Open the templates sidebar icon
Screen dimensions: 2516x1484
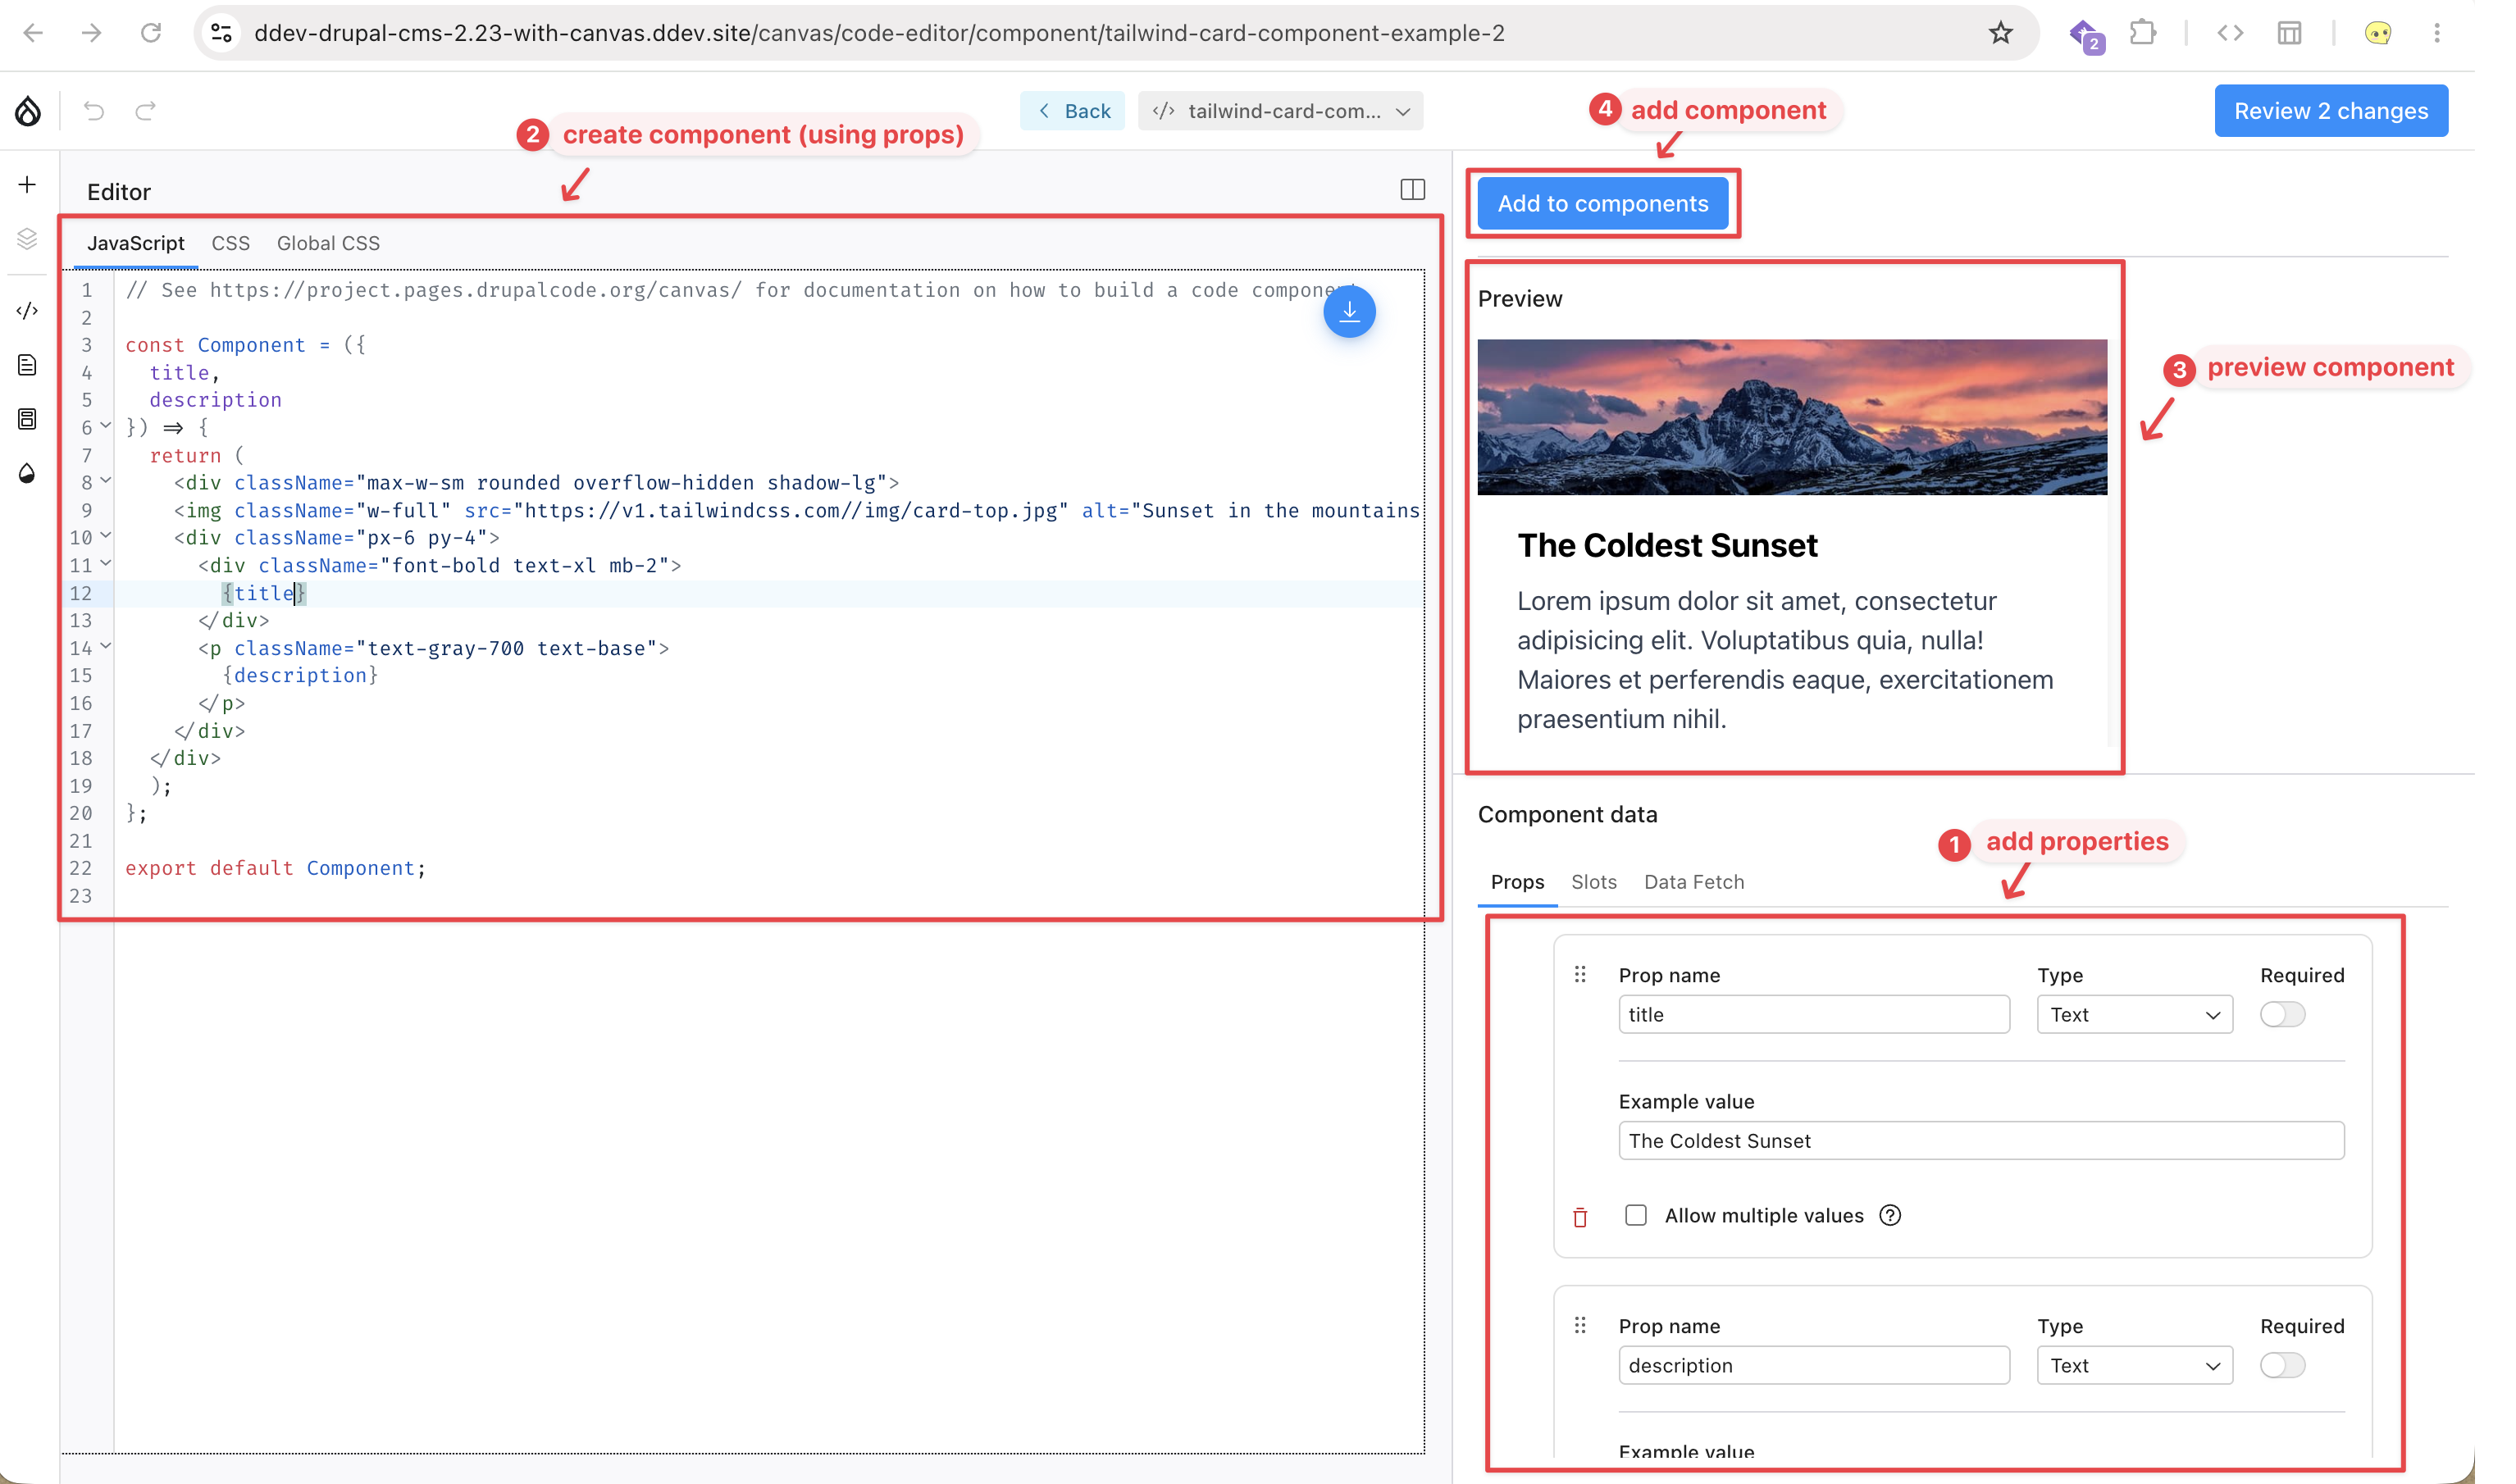pyautogui.click(x=27, y=419)
